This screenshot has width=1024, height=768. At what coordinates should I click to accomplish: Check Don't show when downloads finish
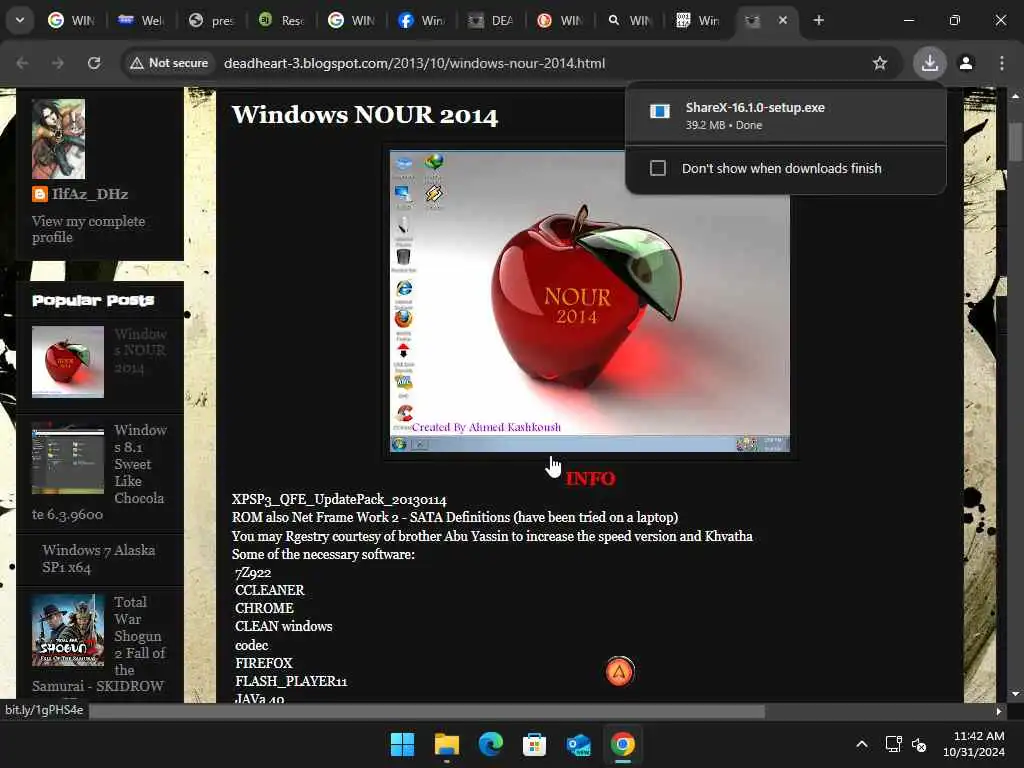pyautogui.click(x=658, y=168)
